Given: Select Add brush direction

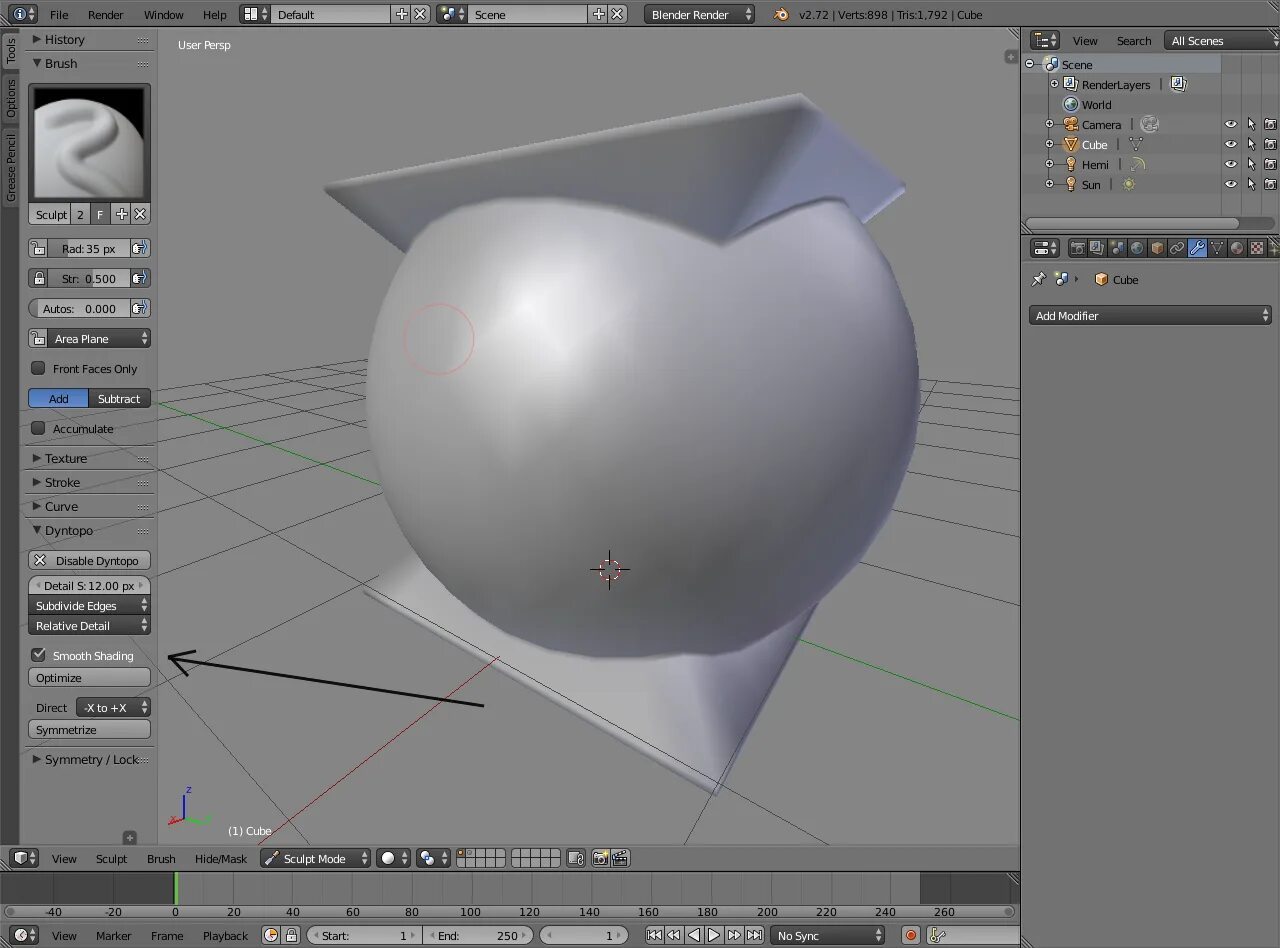Looking at the screenshot, I should 59,398.
